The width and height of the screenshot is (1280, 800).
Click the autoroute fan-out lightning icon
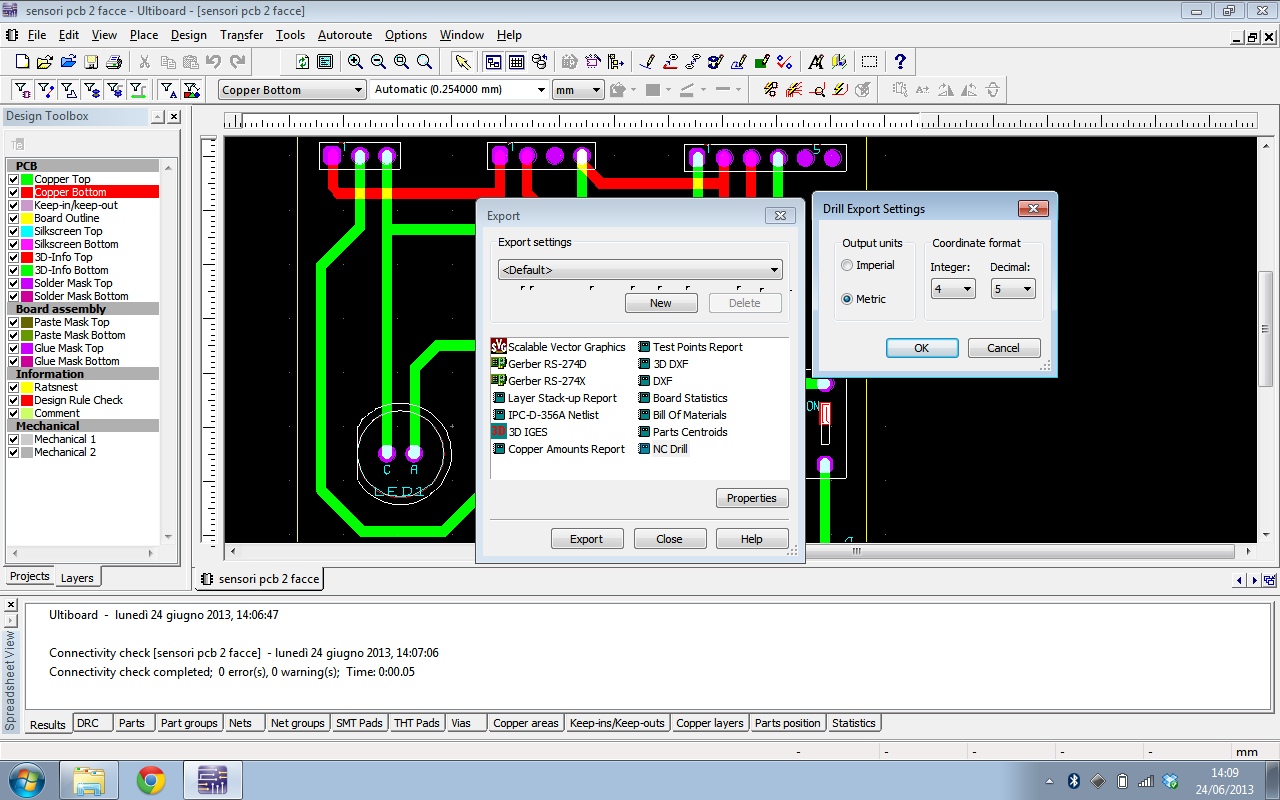click(x=794, y=89)
